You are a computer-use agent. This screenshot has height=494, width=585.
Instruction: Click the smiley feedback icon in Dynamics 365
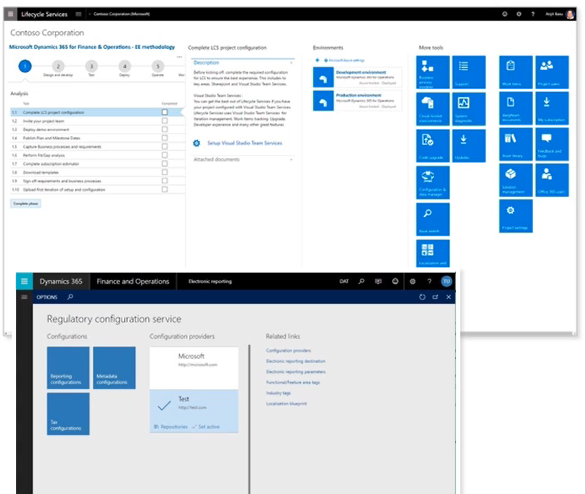[395, 281]
